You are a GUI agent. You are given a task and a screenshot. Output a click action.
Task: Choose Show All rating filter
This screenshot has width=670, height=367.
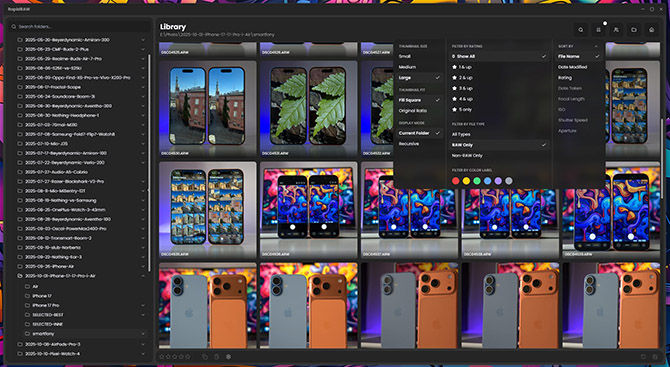pos(499,56)
